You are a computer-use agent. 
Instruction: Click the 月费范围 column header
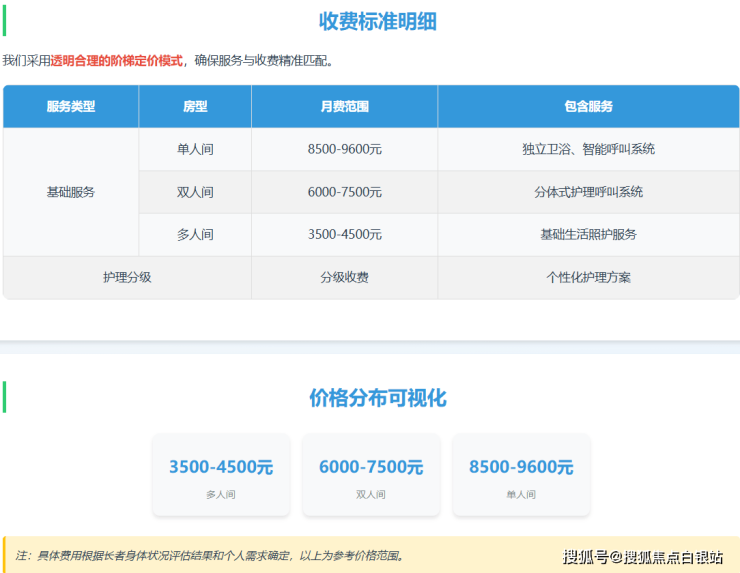point(344,106)
